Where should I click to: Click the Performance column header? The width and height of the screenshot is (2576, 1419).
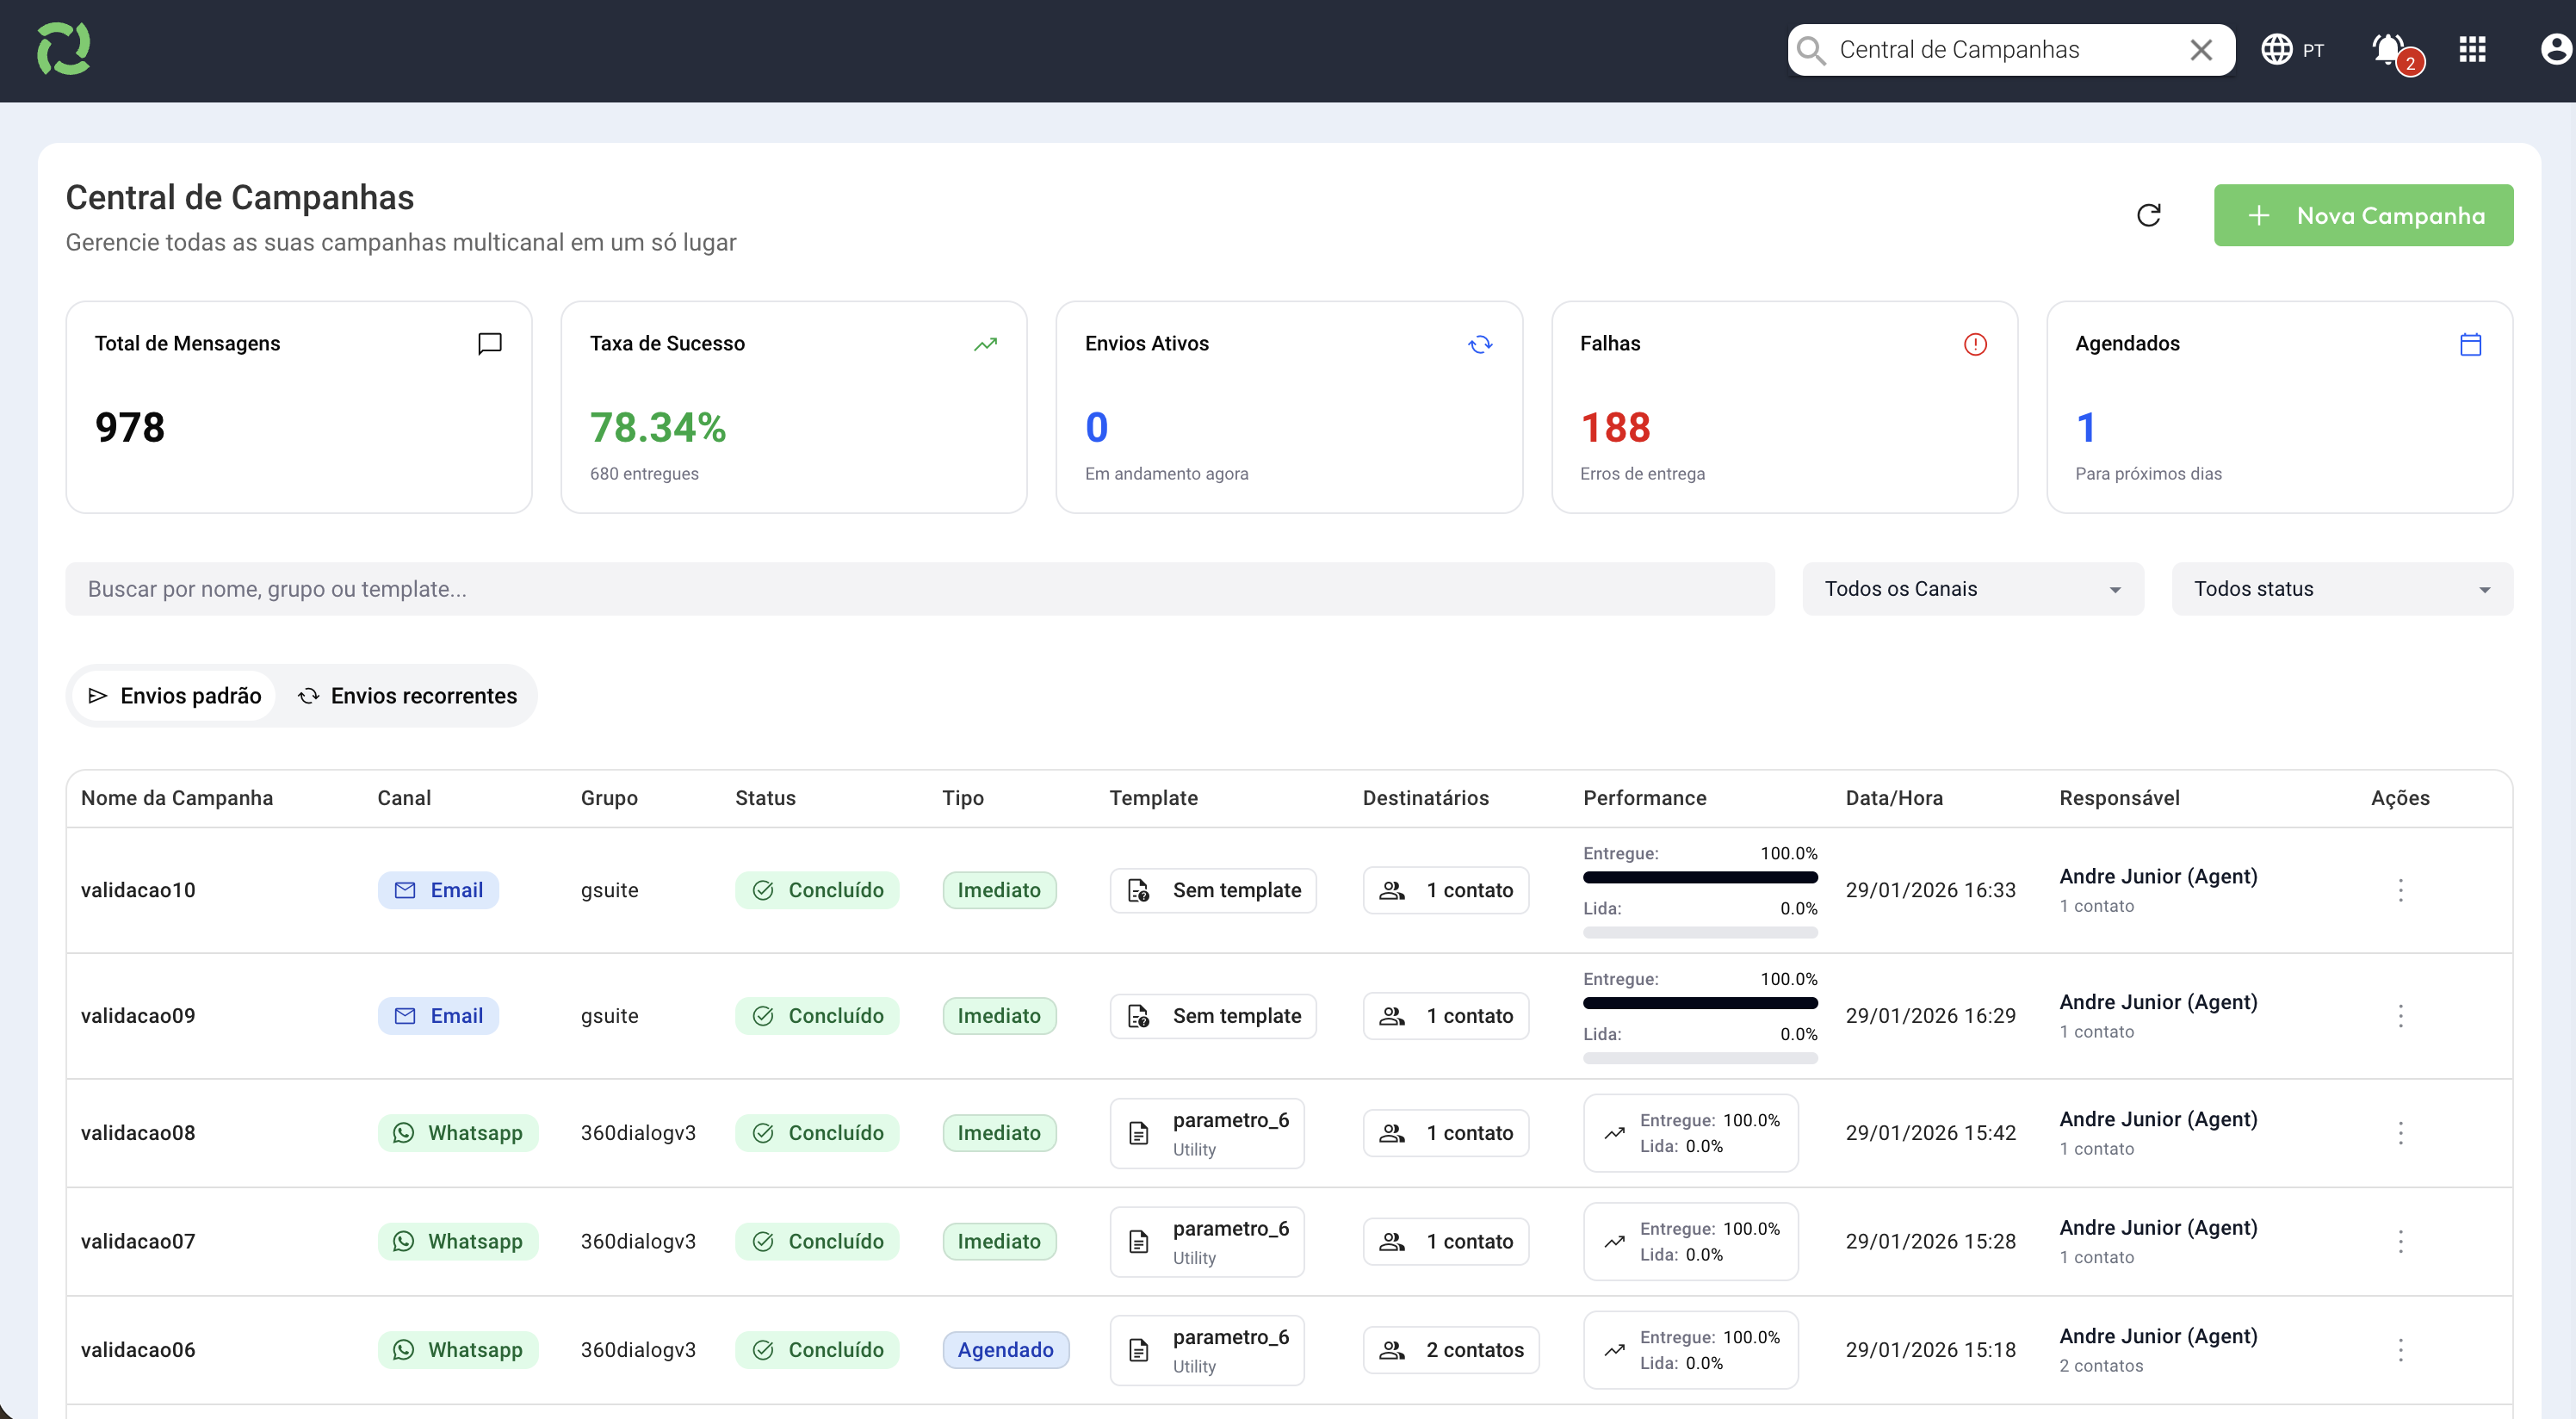pos(1645,798)
